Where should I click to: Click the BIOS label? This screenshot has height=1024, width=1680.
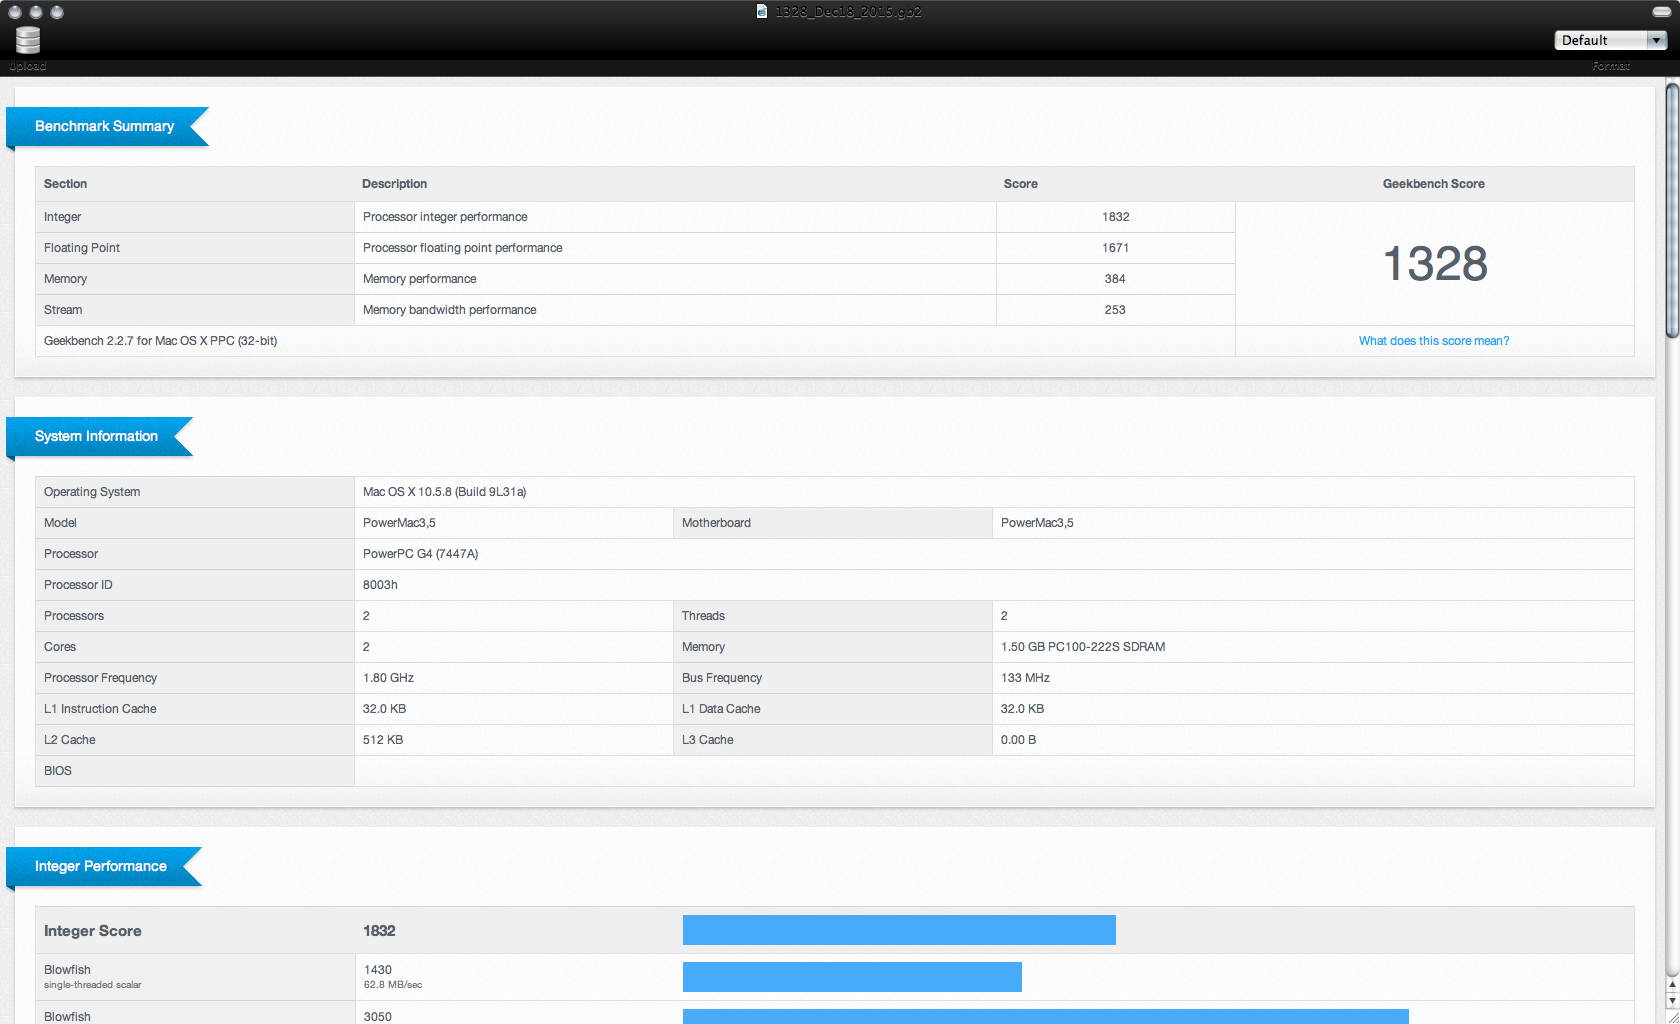point(58,771)
